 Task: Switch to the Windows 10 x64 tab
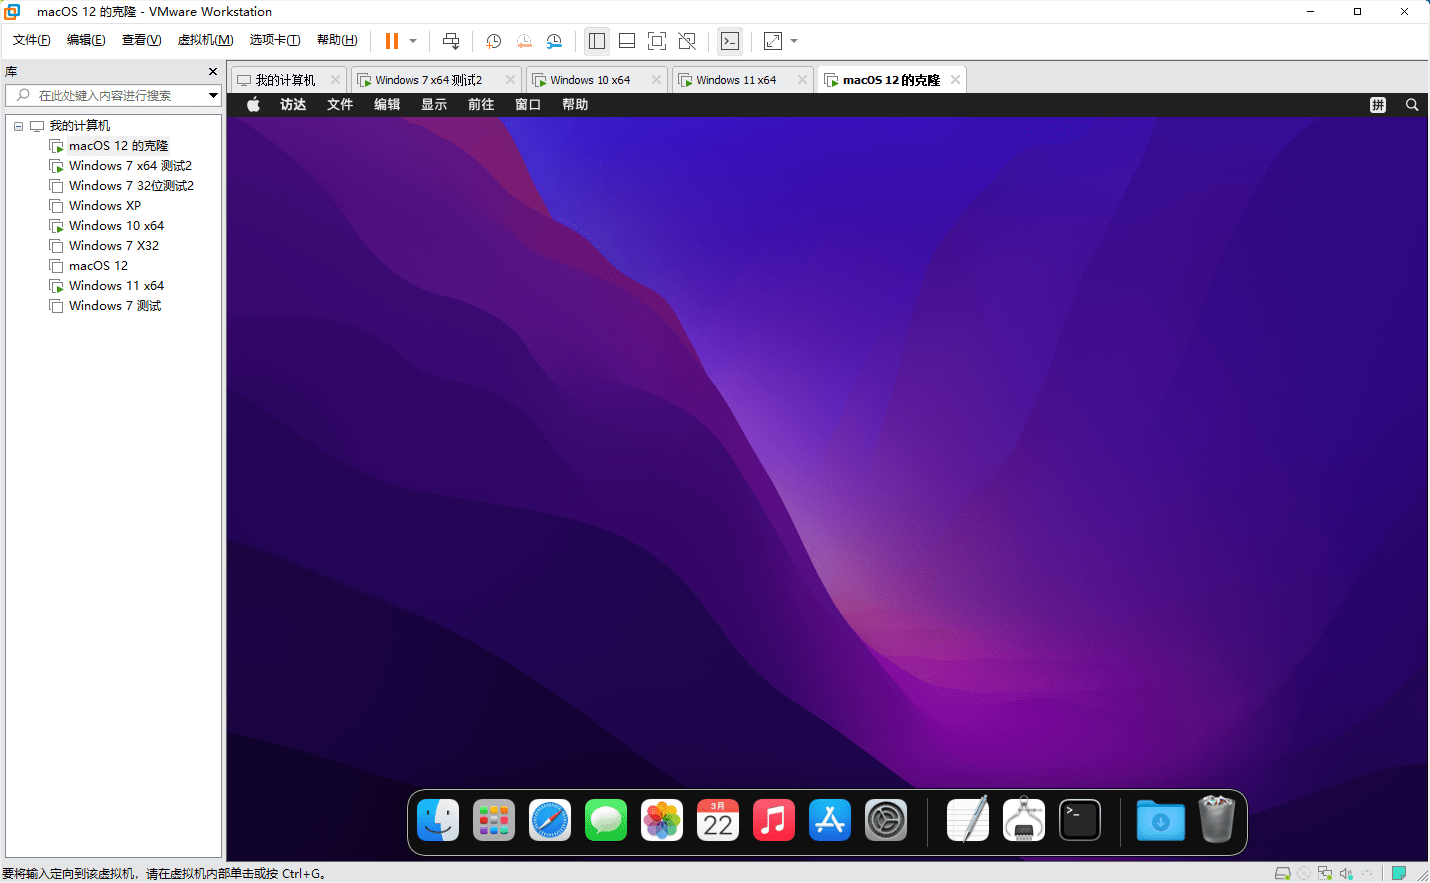coord(590,80)
